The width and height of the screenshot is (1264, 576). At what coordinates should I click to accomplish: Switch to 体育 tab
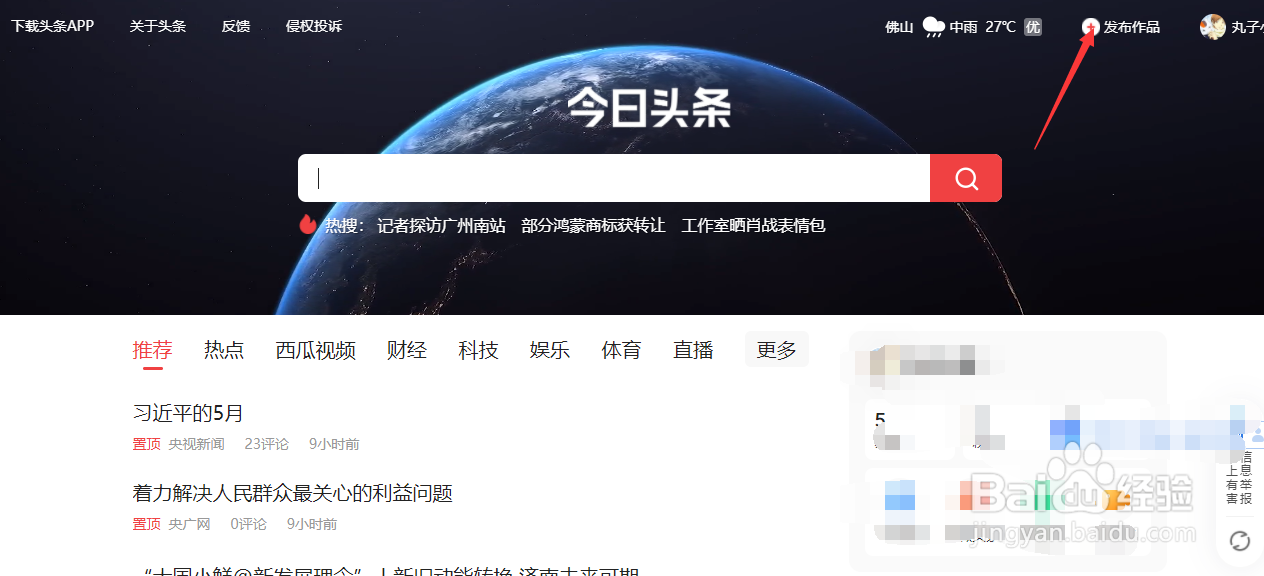621,350
